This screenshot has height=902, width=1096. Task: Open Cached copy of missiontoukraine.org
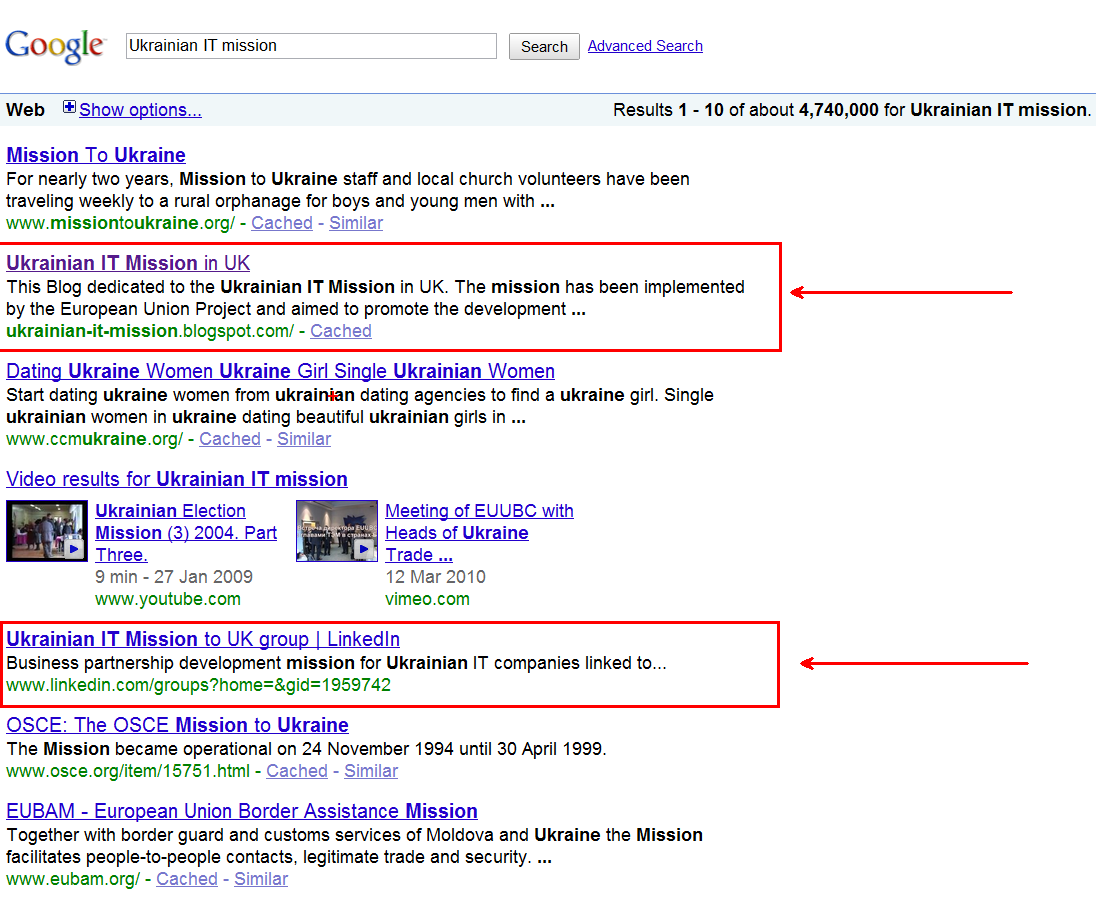point(282,223)
